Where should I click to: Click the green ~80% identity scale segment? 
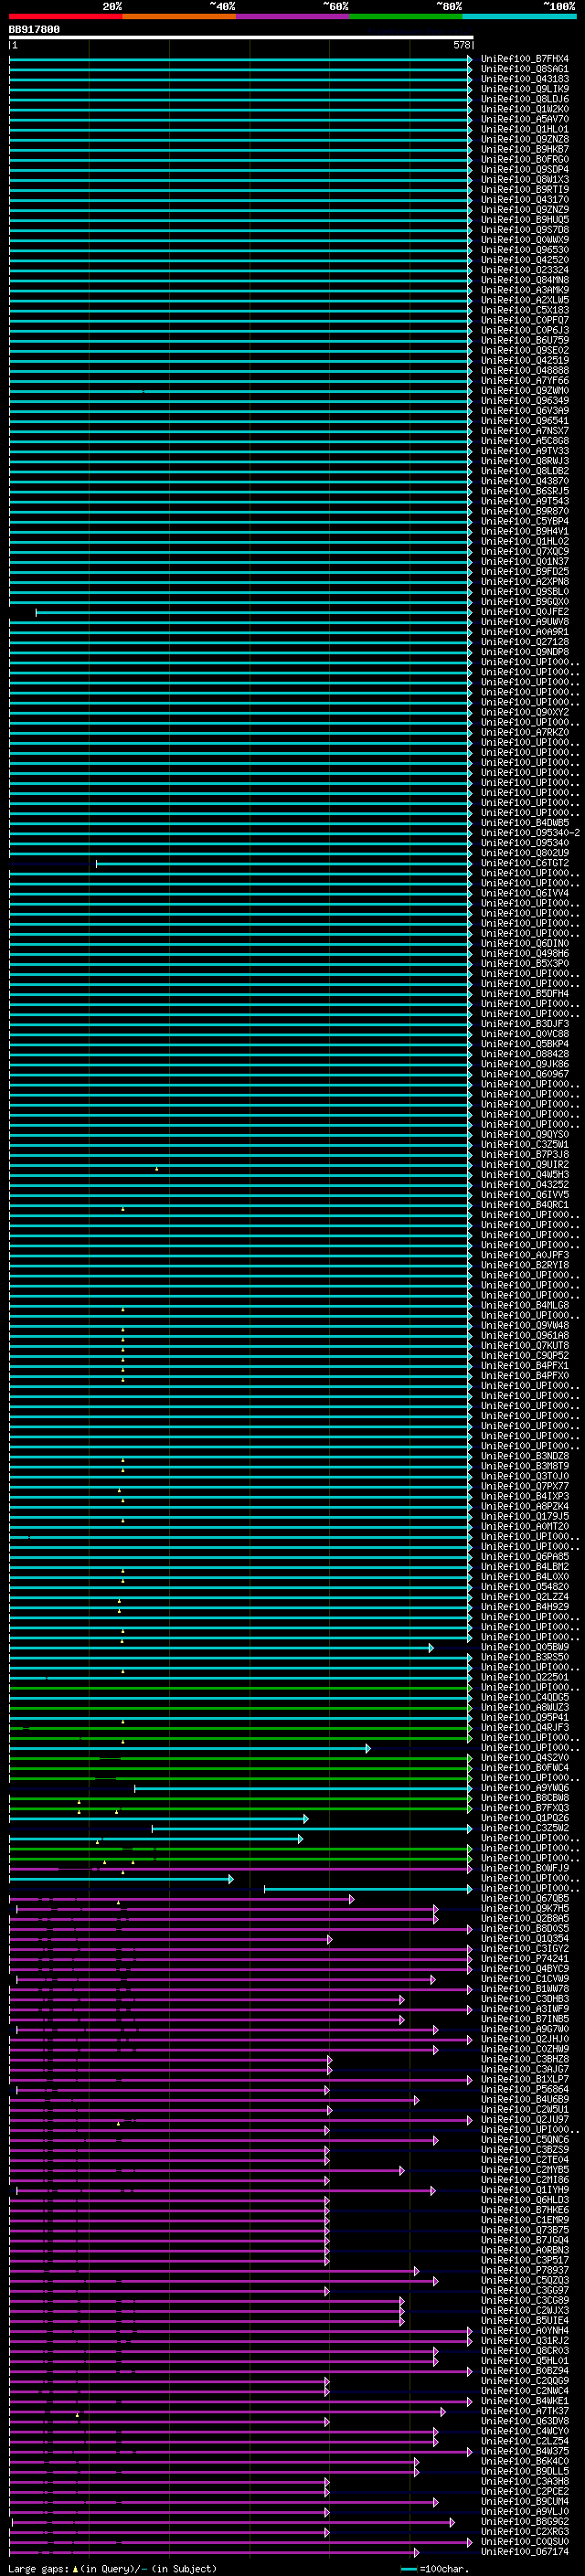click(x=406, y=16)
